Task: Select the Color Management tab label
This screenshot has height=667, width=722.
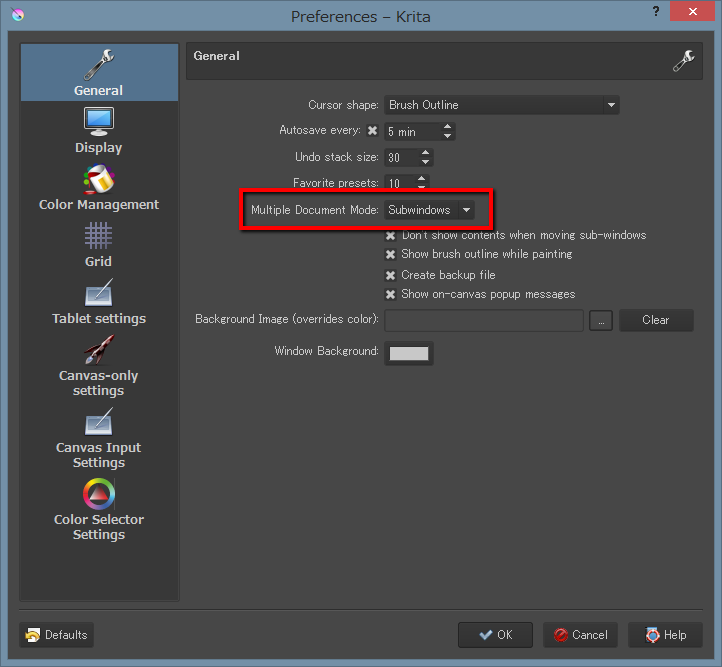Action: pos(99,204)
